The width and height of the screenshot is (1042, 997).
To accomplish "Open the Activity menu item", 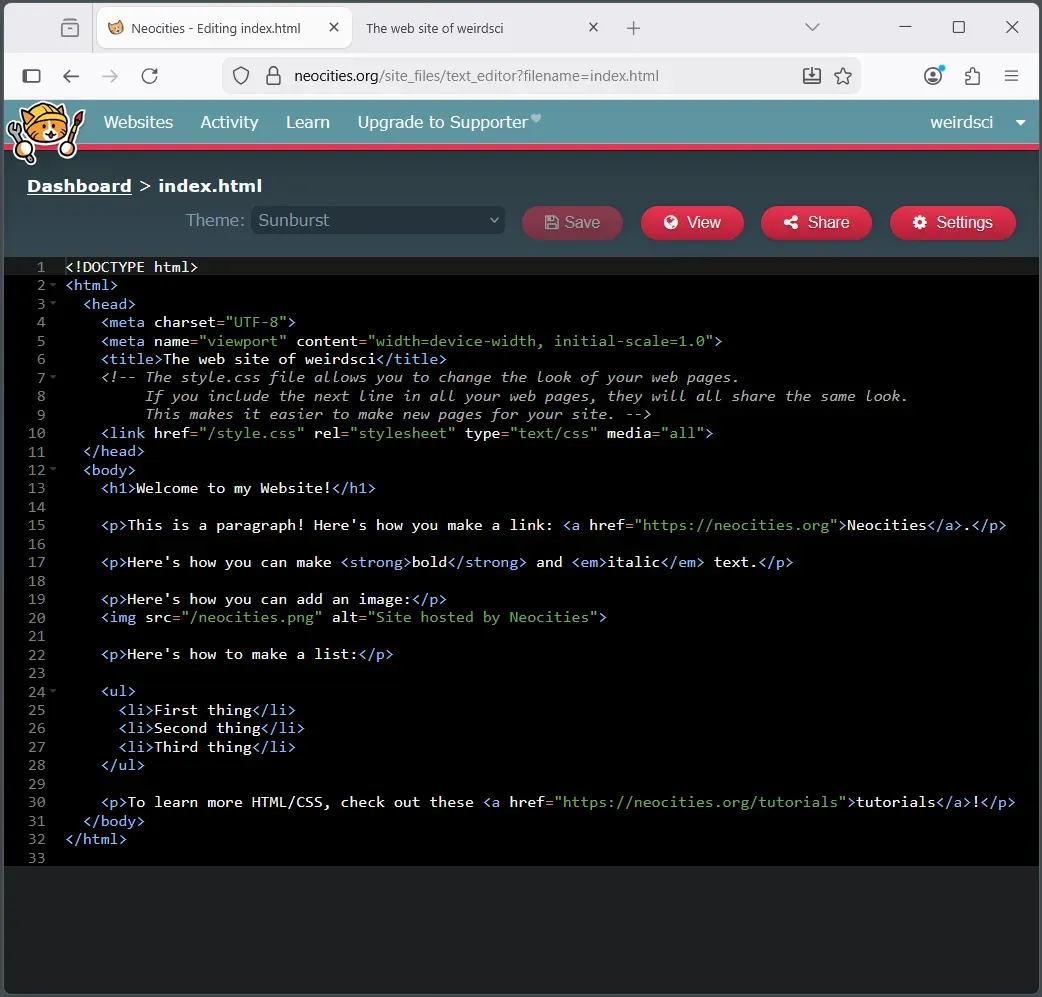I will point(229,122).
